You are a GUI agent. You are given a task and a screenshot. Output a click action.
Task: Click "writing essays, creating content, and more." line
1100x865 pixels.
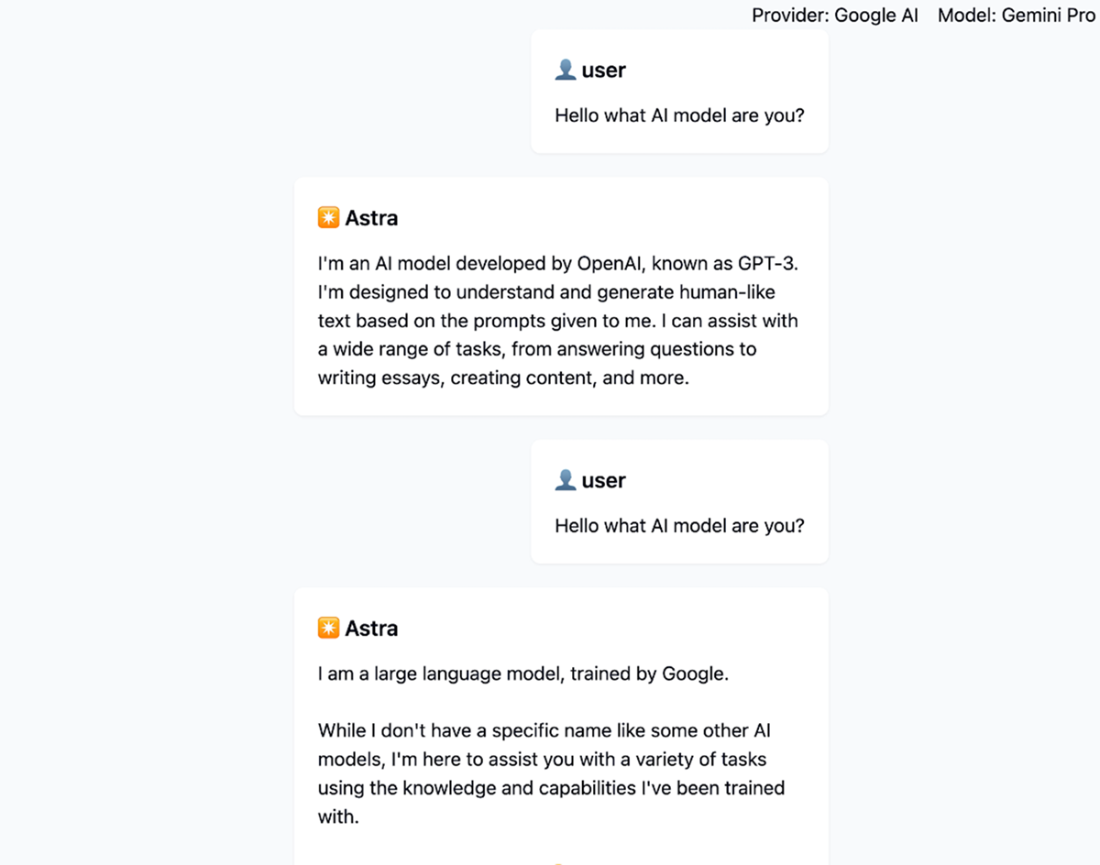(x=503, y=379)
